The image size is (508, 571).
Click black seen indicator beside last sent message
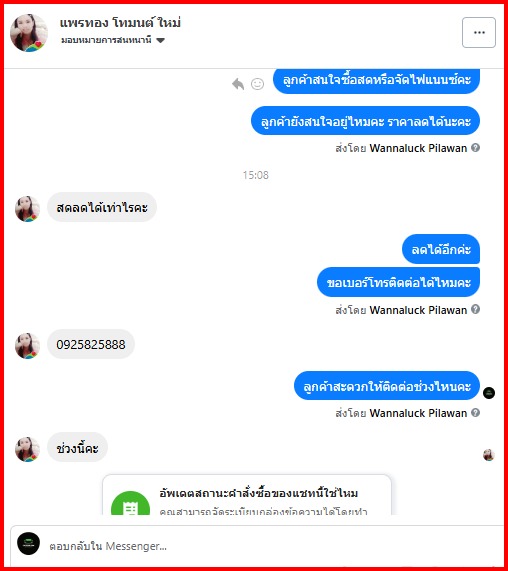(489, 393)
